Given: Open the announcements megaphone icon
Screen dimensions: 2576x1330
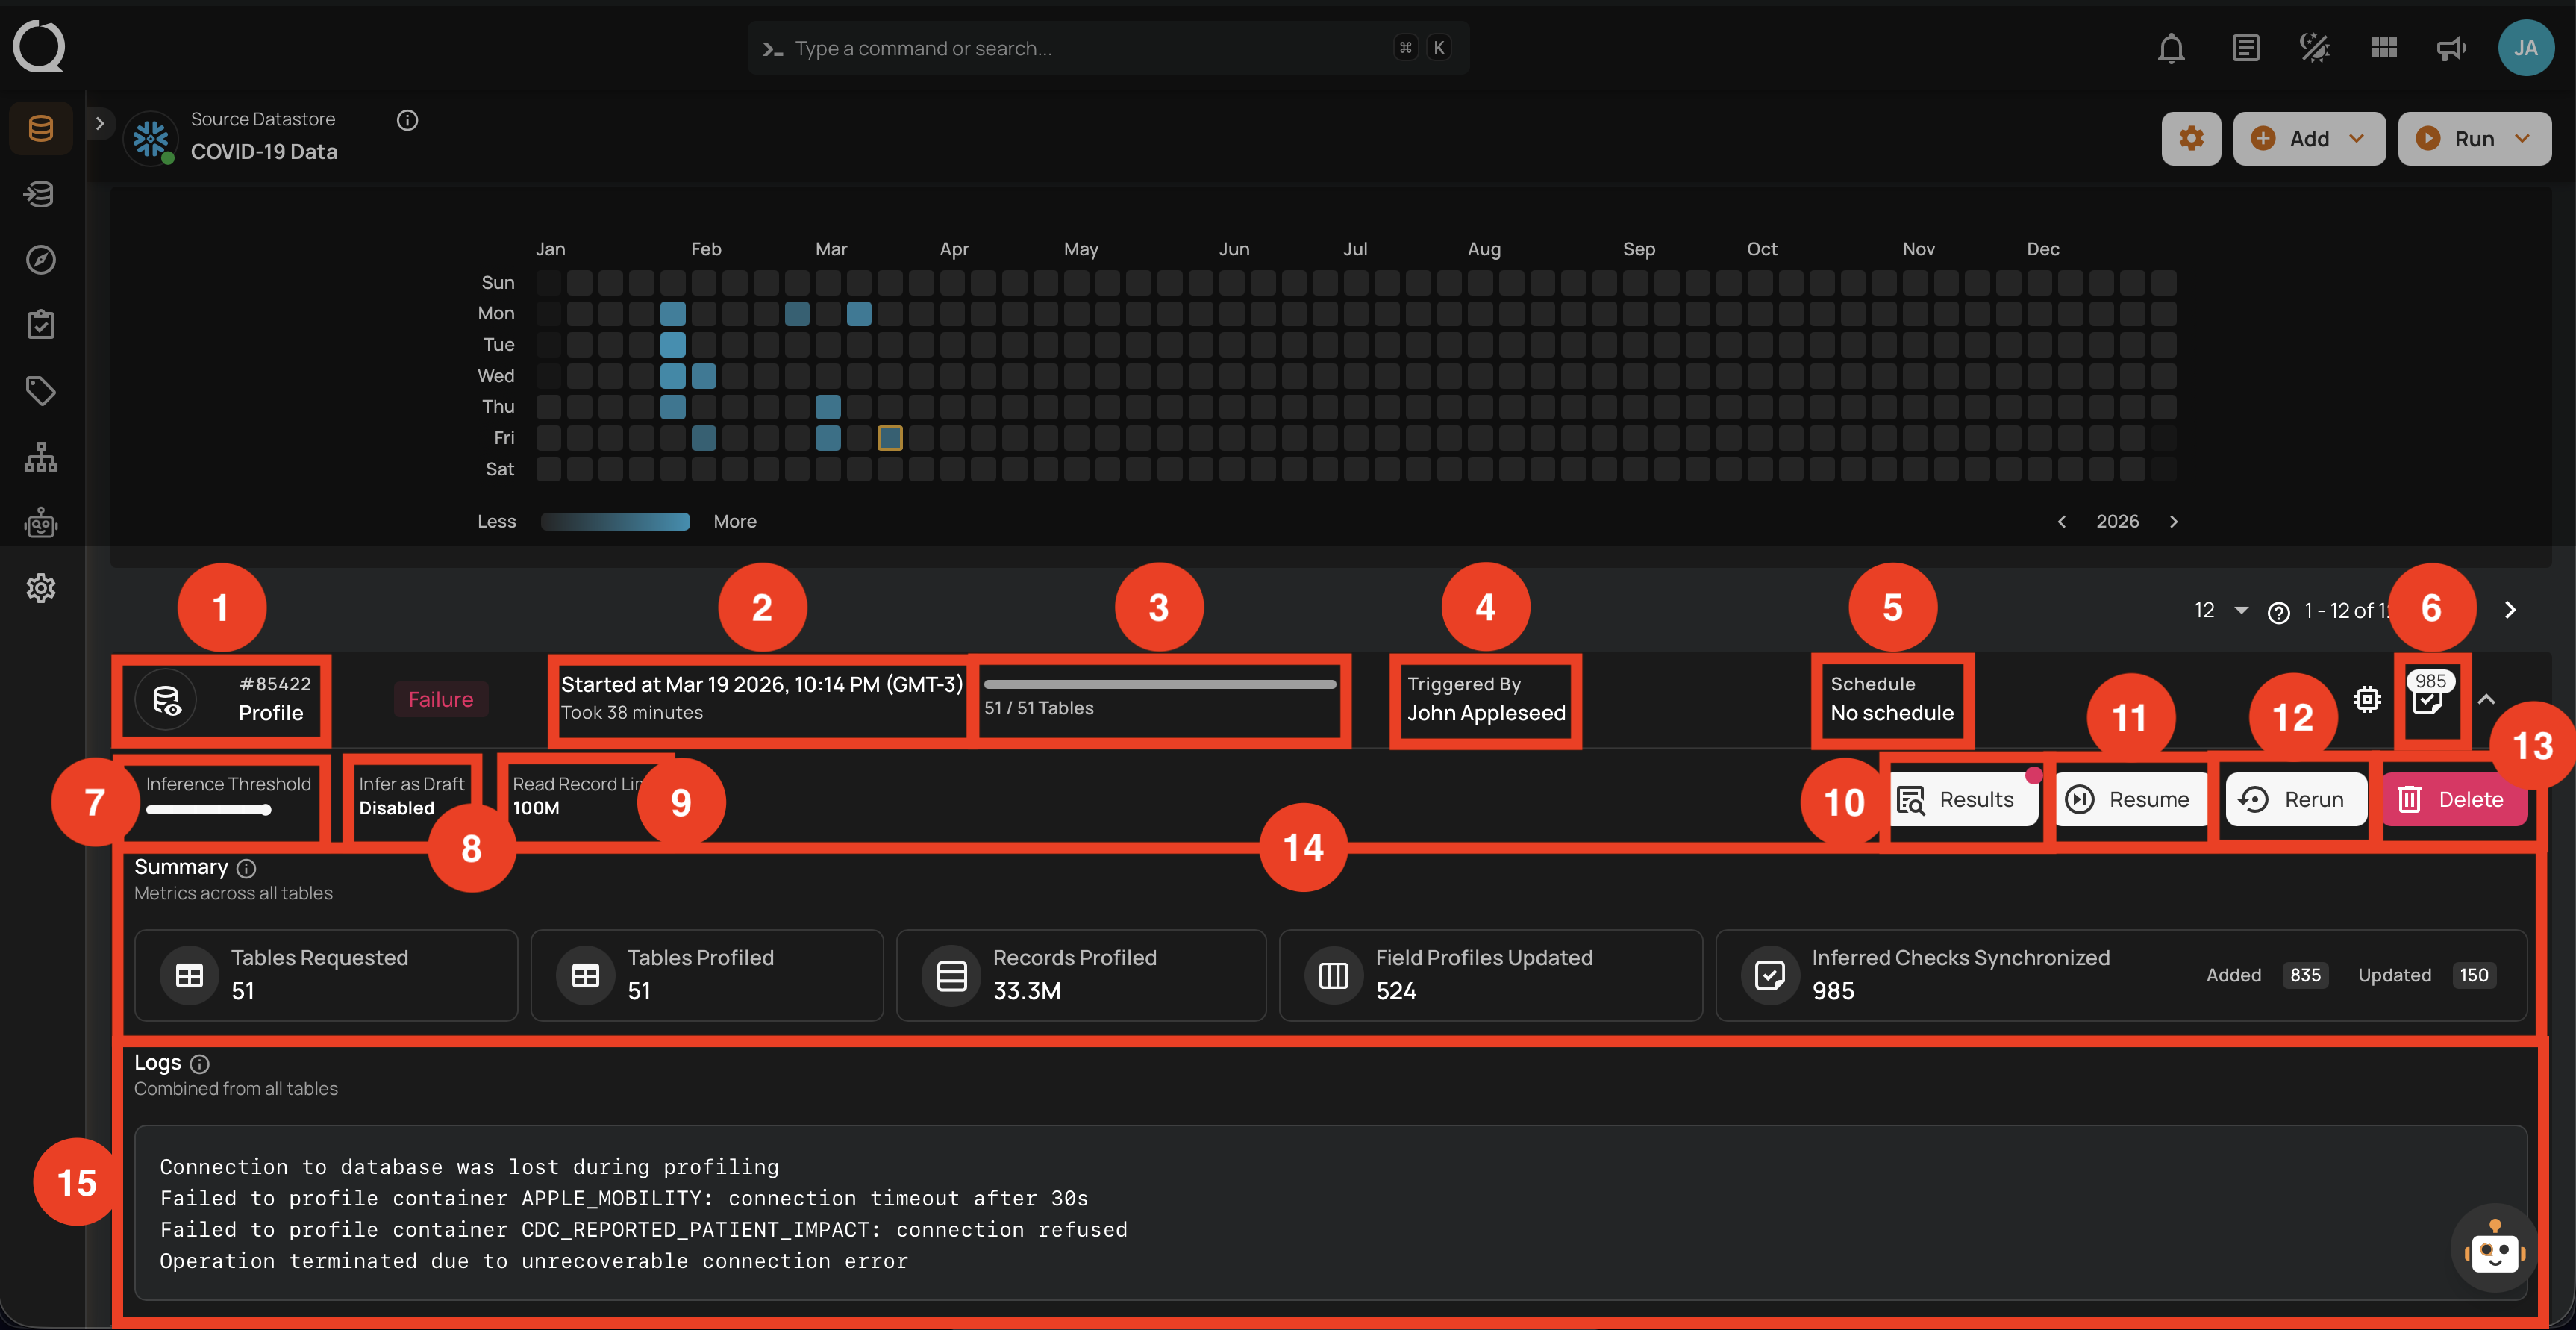Looking at the screenshot, I should [2450, 47].
